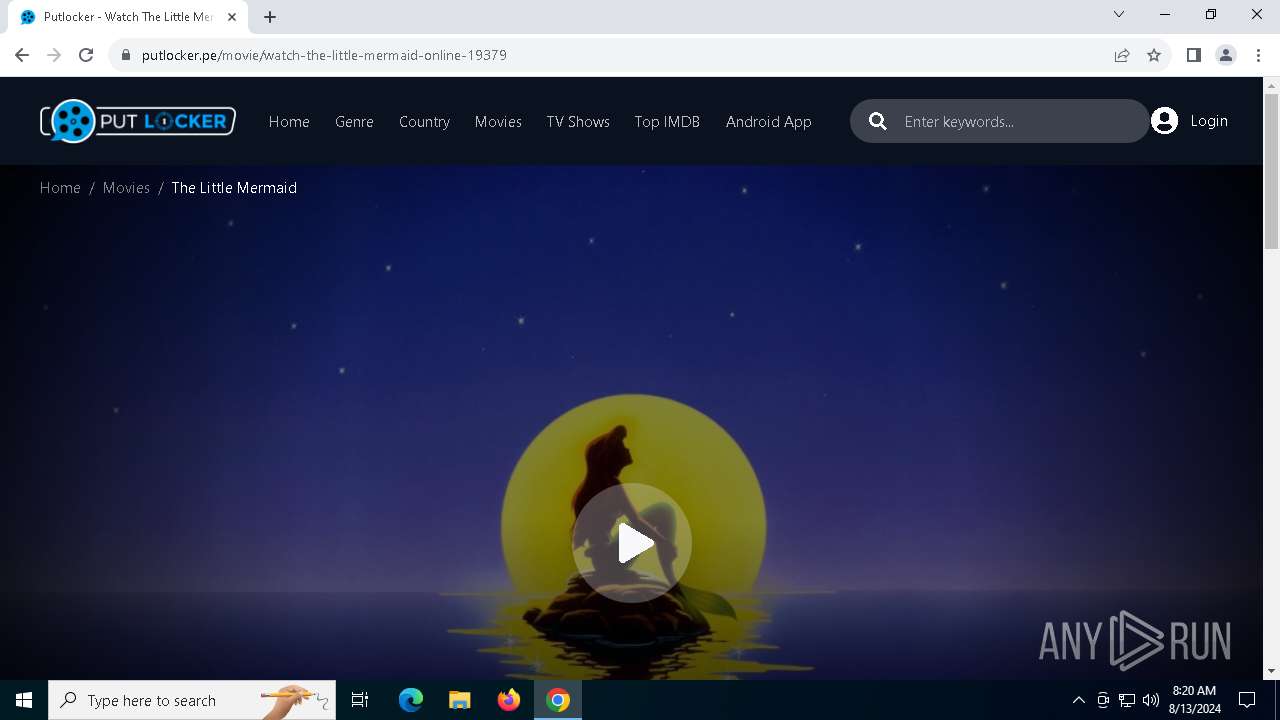Open the Android App page
Viewport: 1280px width, 720px height.
click(769, 121)
